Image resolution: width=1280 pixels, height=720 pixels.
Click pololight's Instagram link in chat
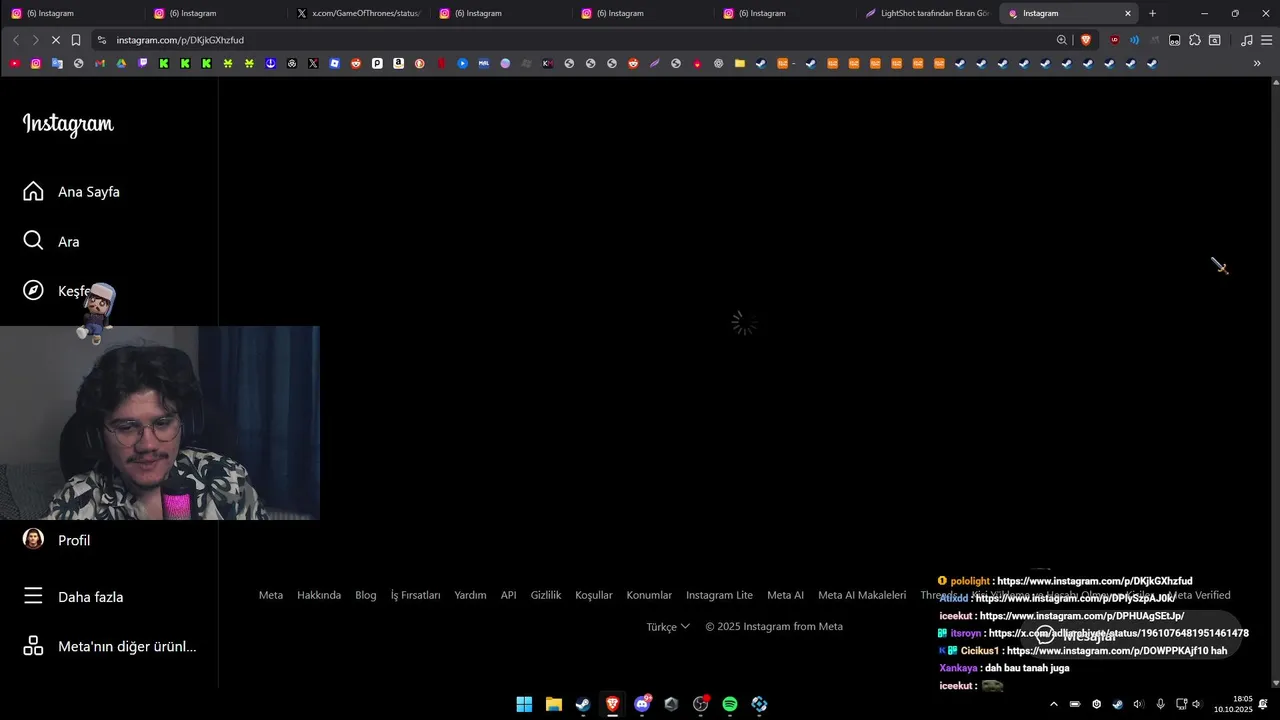pos(1094,581)
